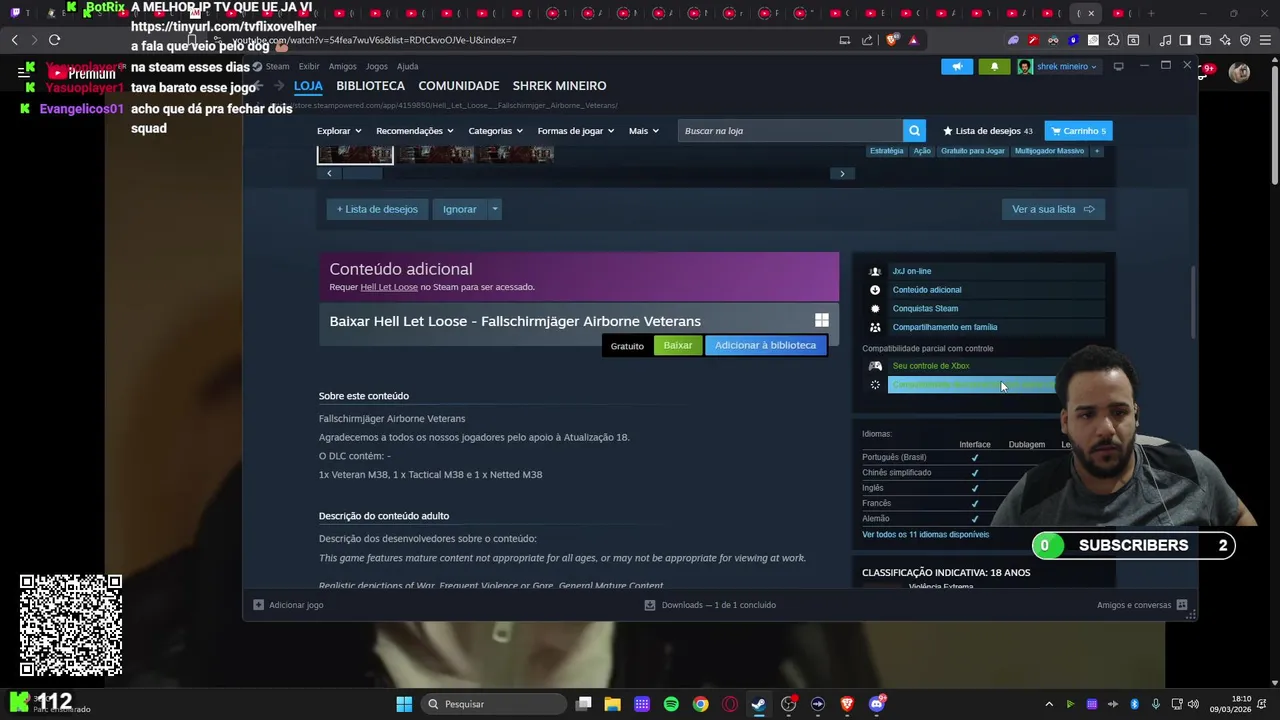Open the browser share icon
The image size is (1280, 720).
click(x=867, y=40)
